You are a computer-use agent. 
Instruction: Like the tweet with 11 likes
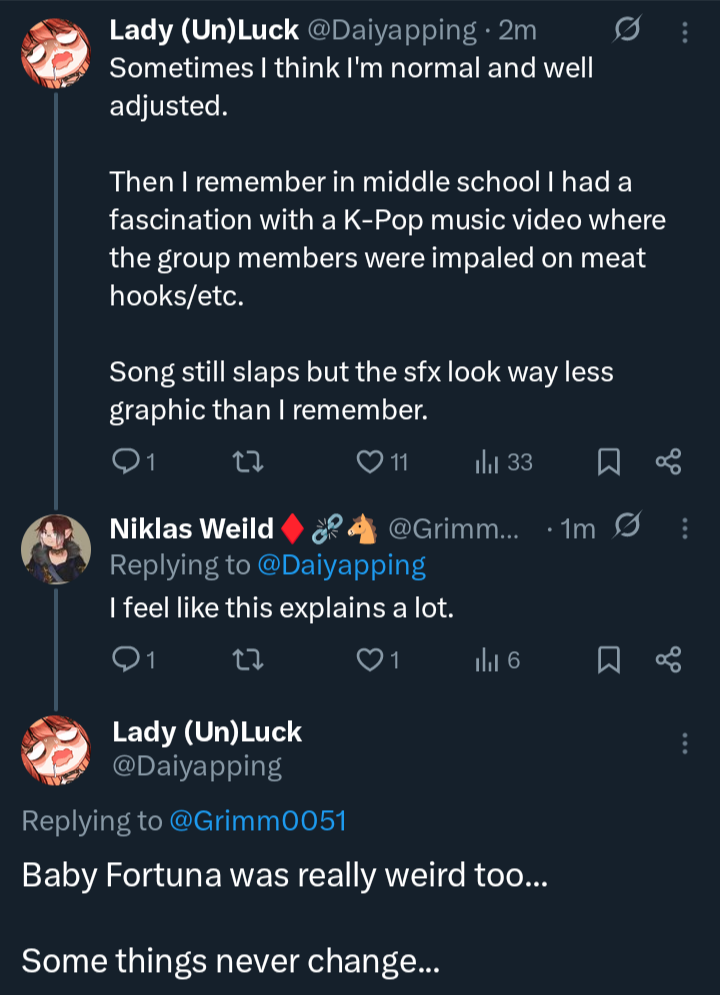click(x=371, y=461)
